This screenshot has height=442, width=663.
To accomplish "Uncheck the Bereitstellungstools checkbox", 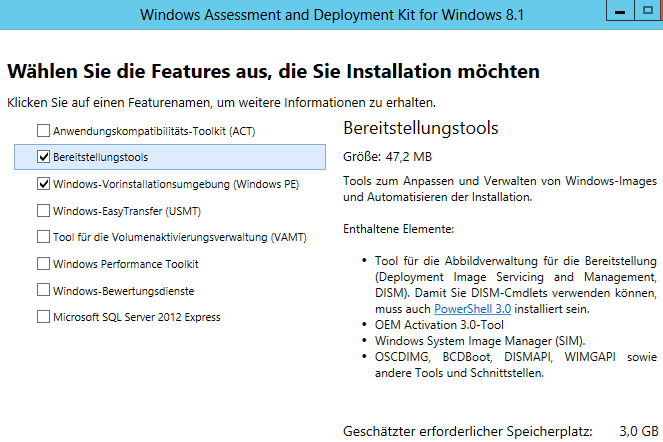I will pos(43,157).
